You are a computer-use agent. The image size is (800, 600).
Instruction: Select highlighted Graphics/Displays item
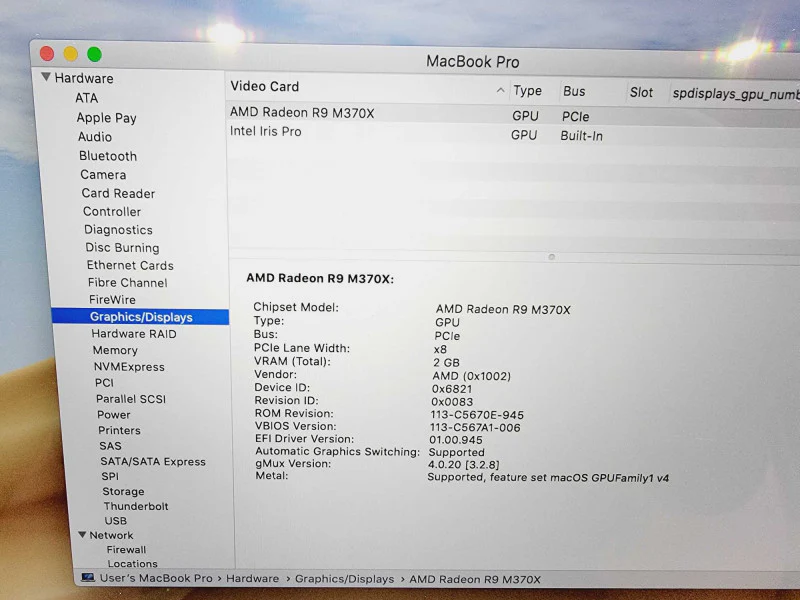coord(140,317)
